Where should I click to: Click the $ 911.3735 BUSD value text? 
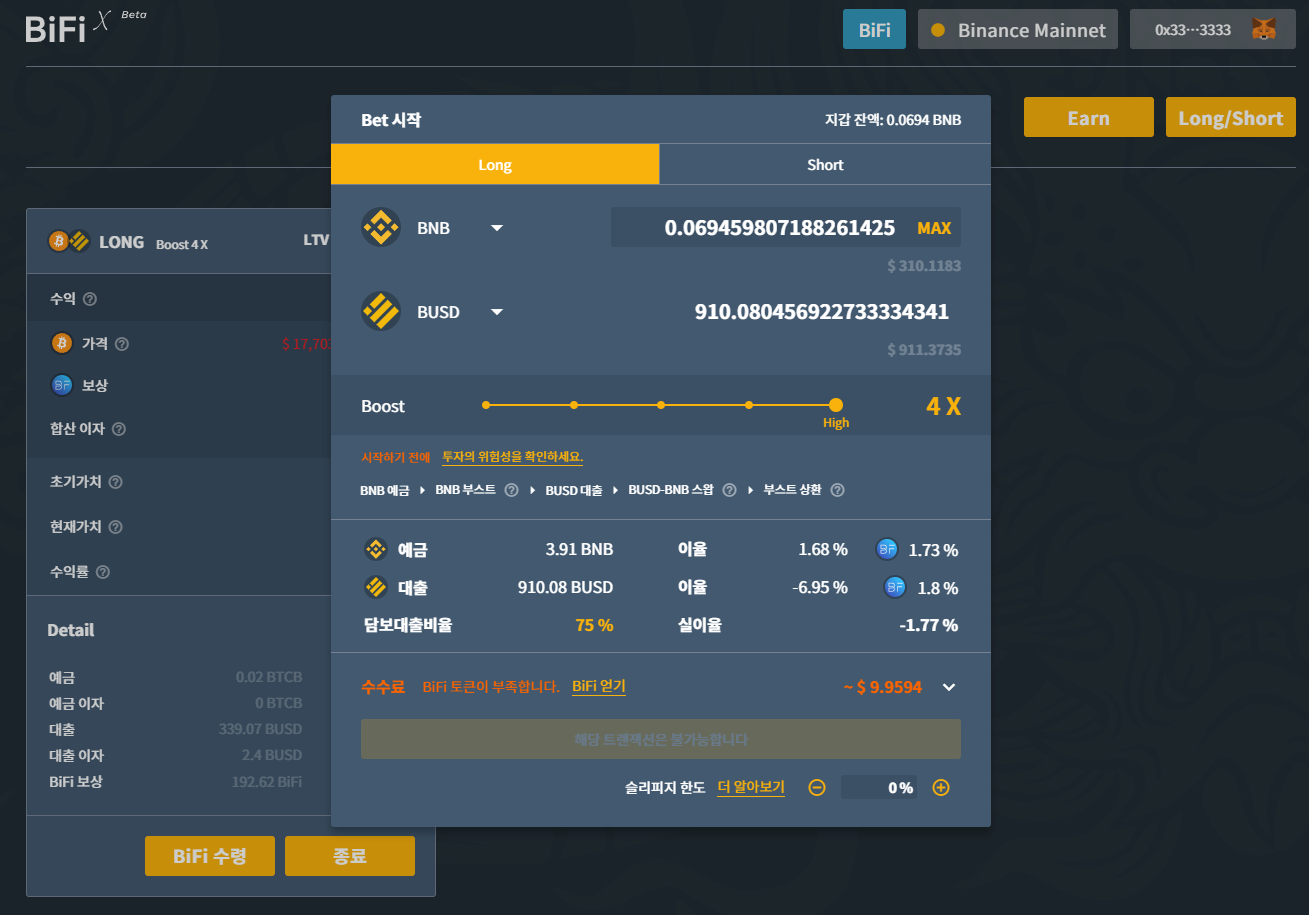(x=924, y=350)
